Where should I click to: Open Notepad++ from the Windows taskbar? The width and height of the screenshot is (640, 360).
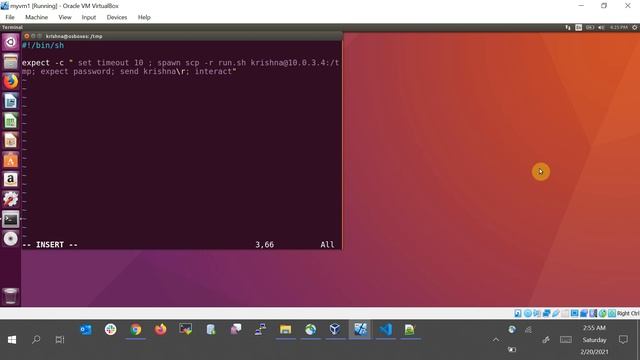coord(410,329)
